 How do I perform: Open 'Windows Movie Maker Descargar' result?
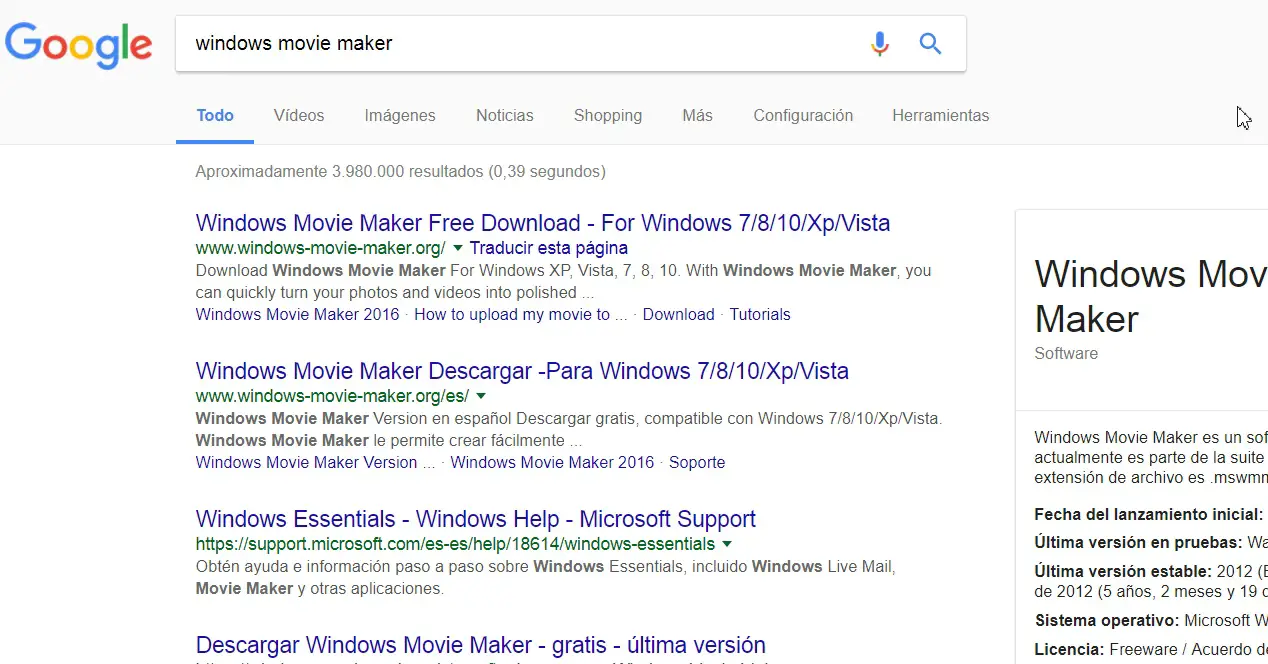point(522,371)
